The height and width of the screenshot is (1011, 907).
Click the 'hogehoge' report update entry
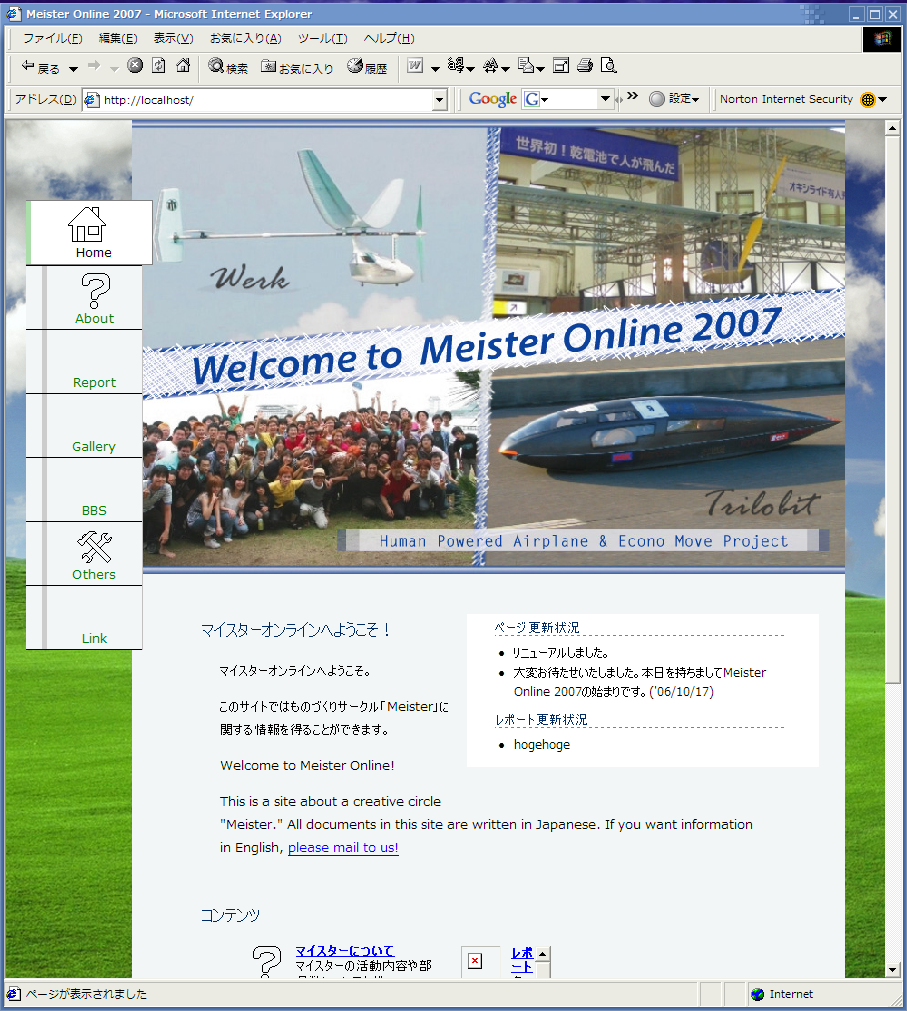click(541, 745)
